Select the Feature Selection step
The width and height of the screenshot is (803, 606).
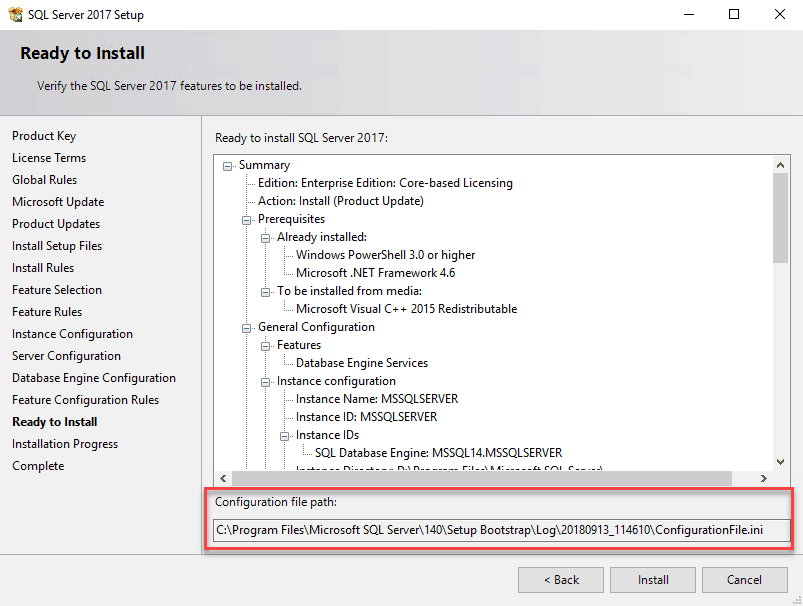click(x=57, y=290)
